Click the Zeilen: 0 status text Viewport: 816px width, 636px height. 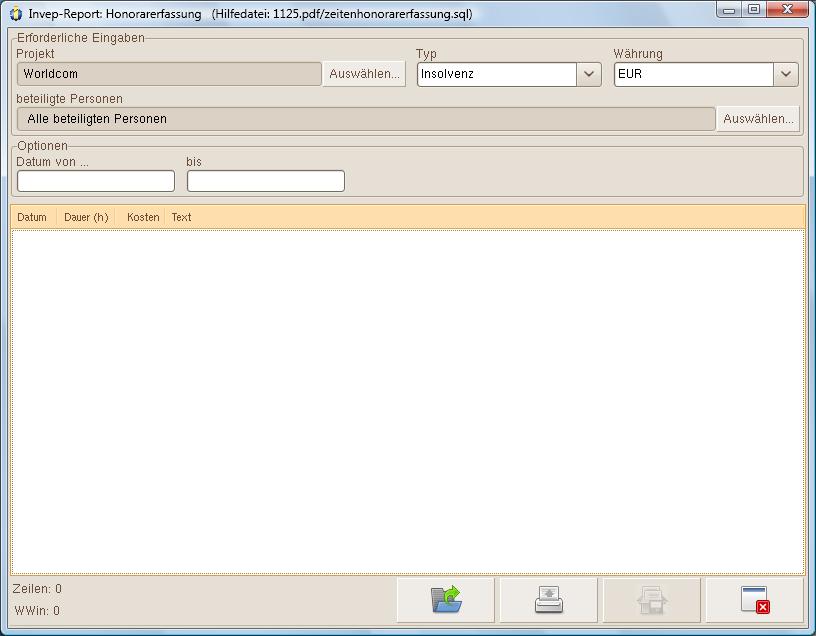[37, 589]
